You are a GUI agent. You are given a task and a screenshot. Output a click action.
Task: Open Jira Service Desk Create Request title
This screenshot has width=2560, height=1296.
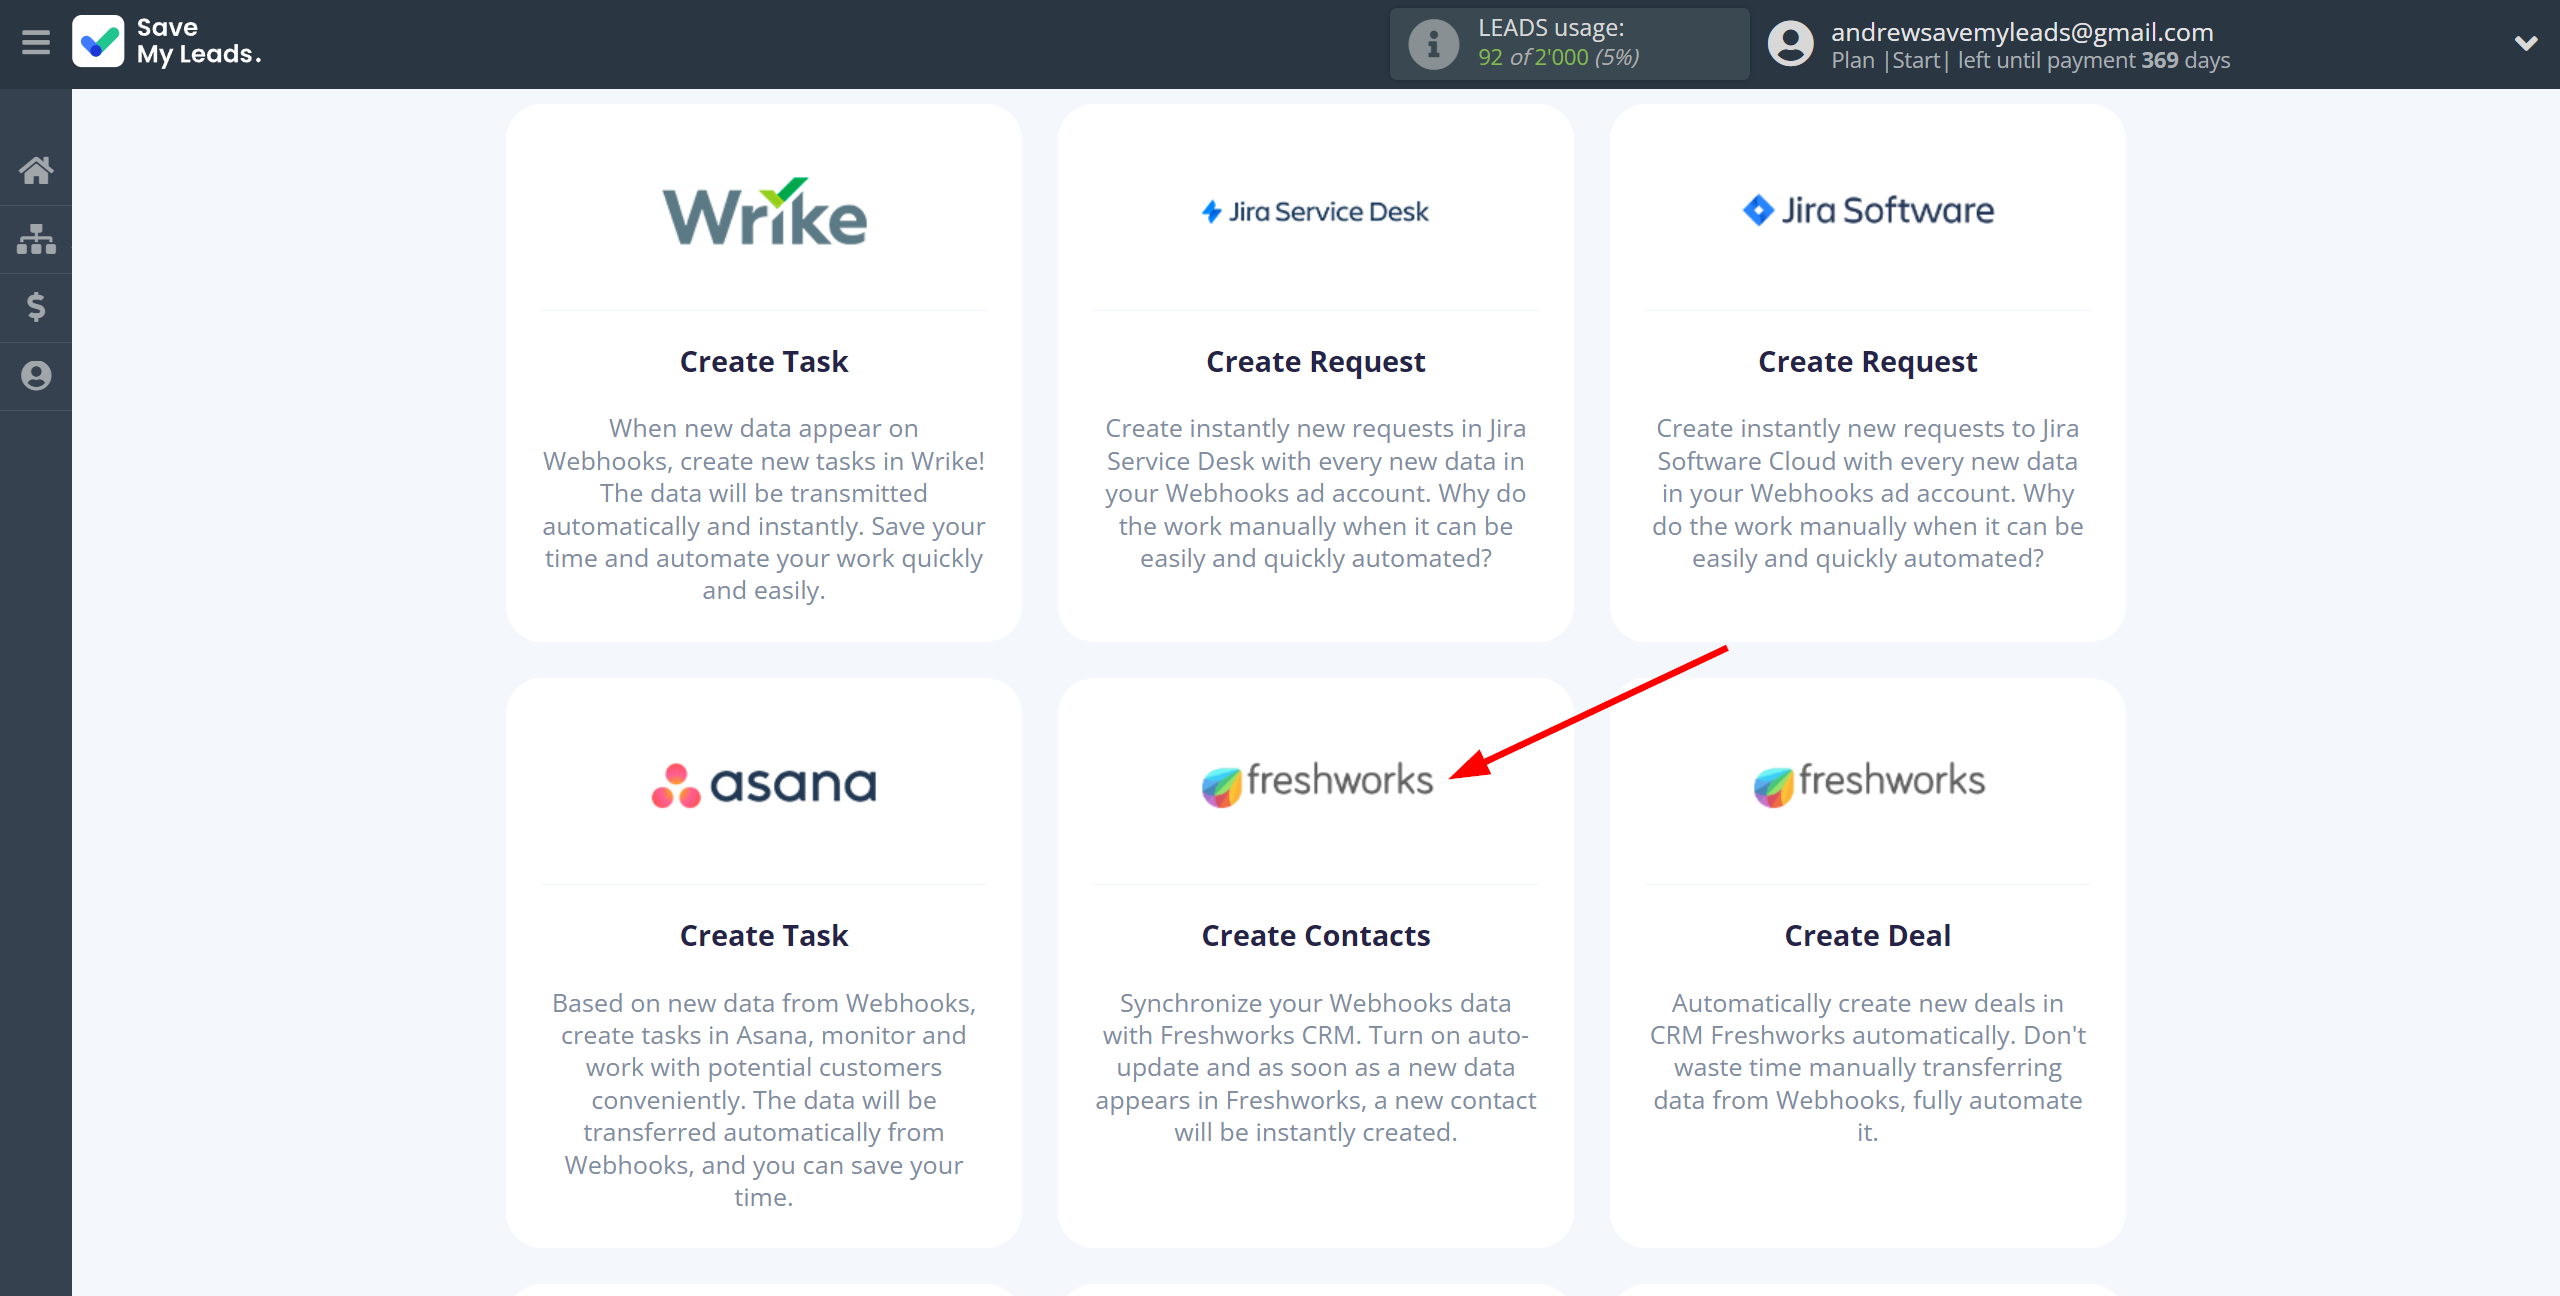click(x=1316, y=361)
